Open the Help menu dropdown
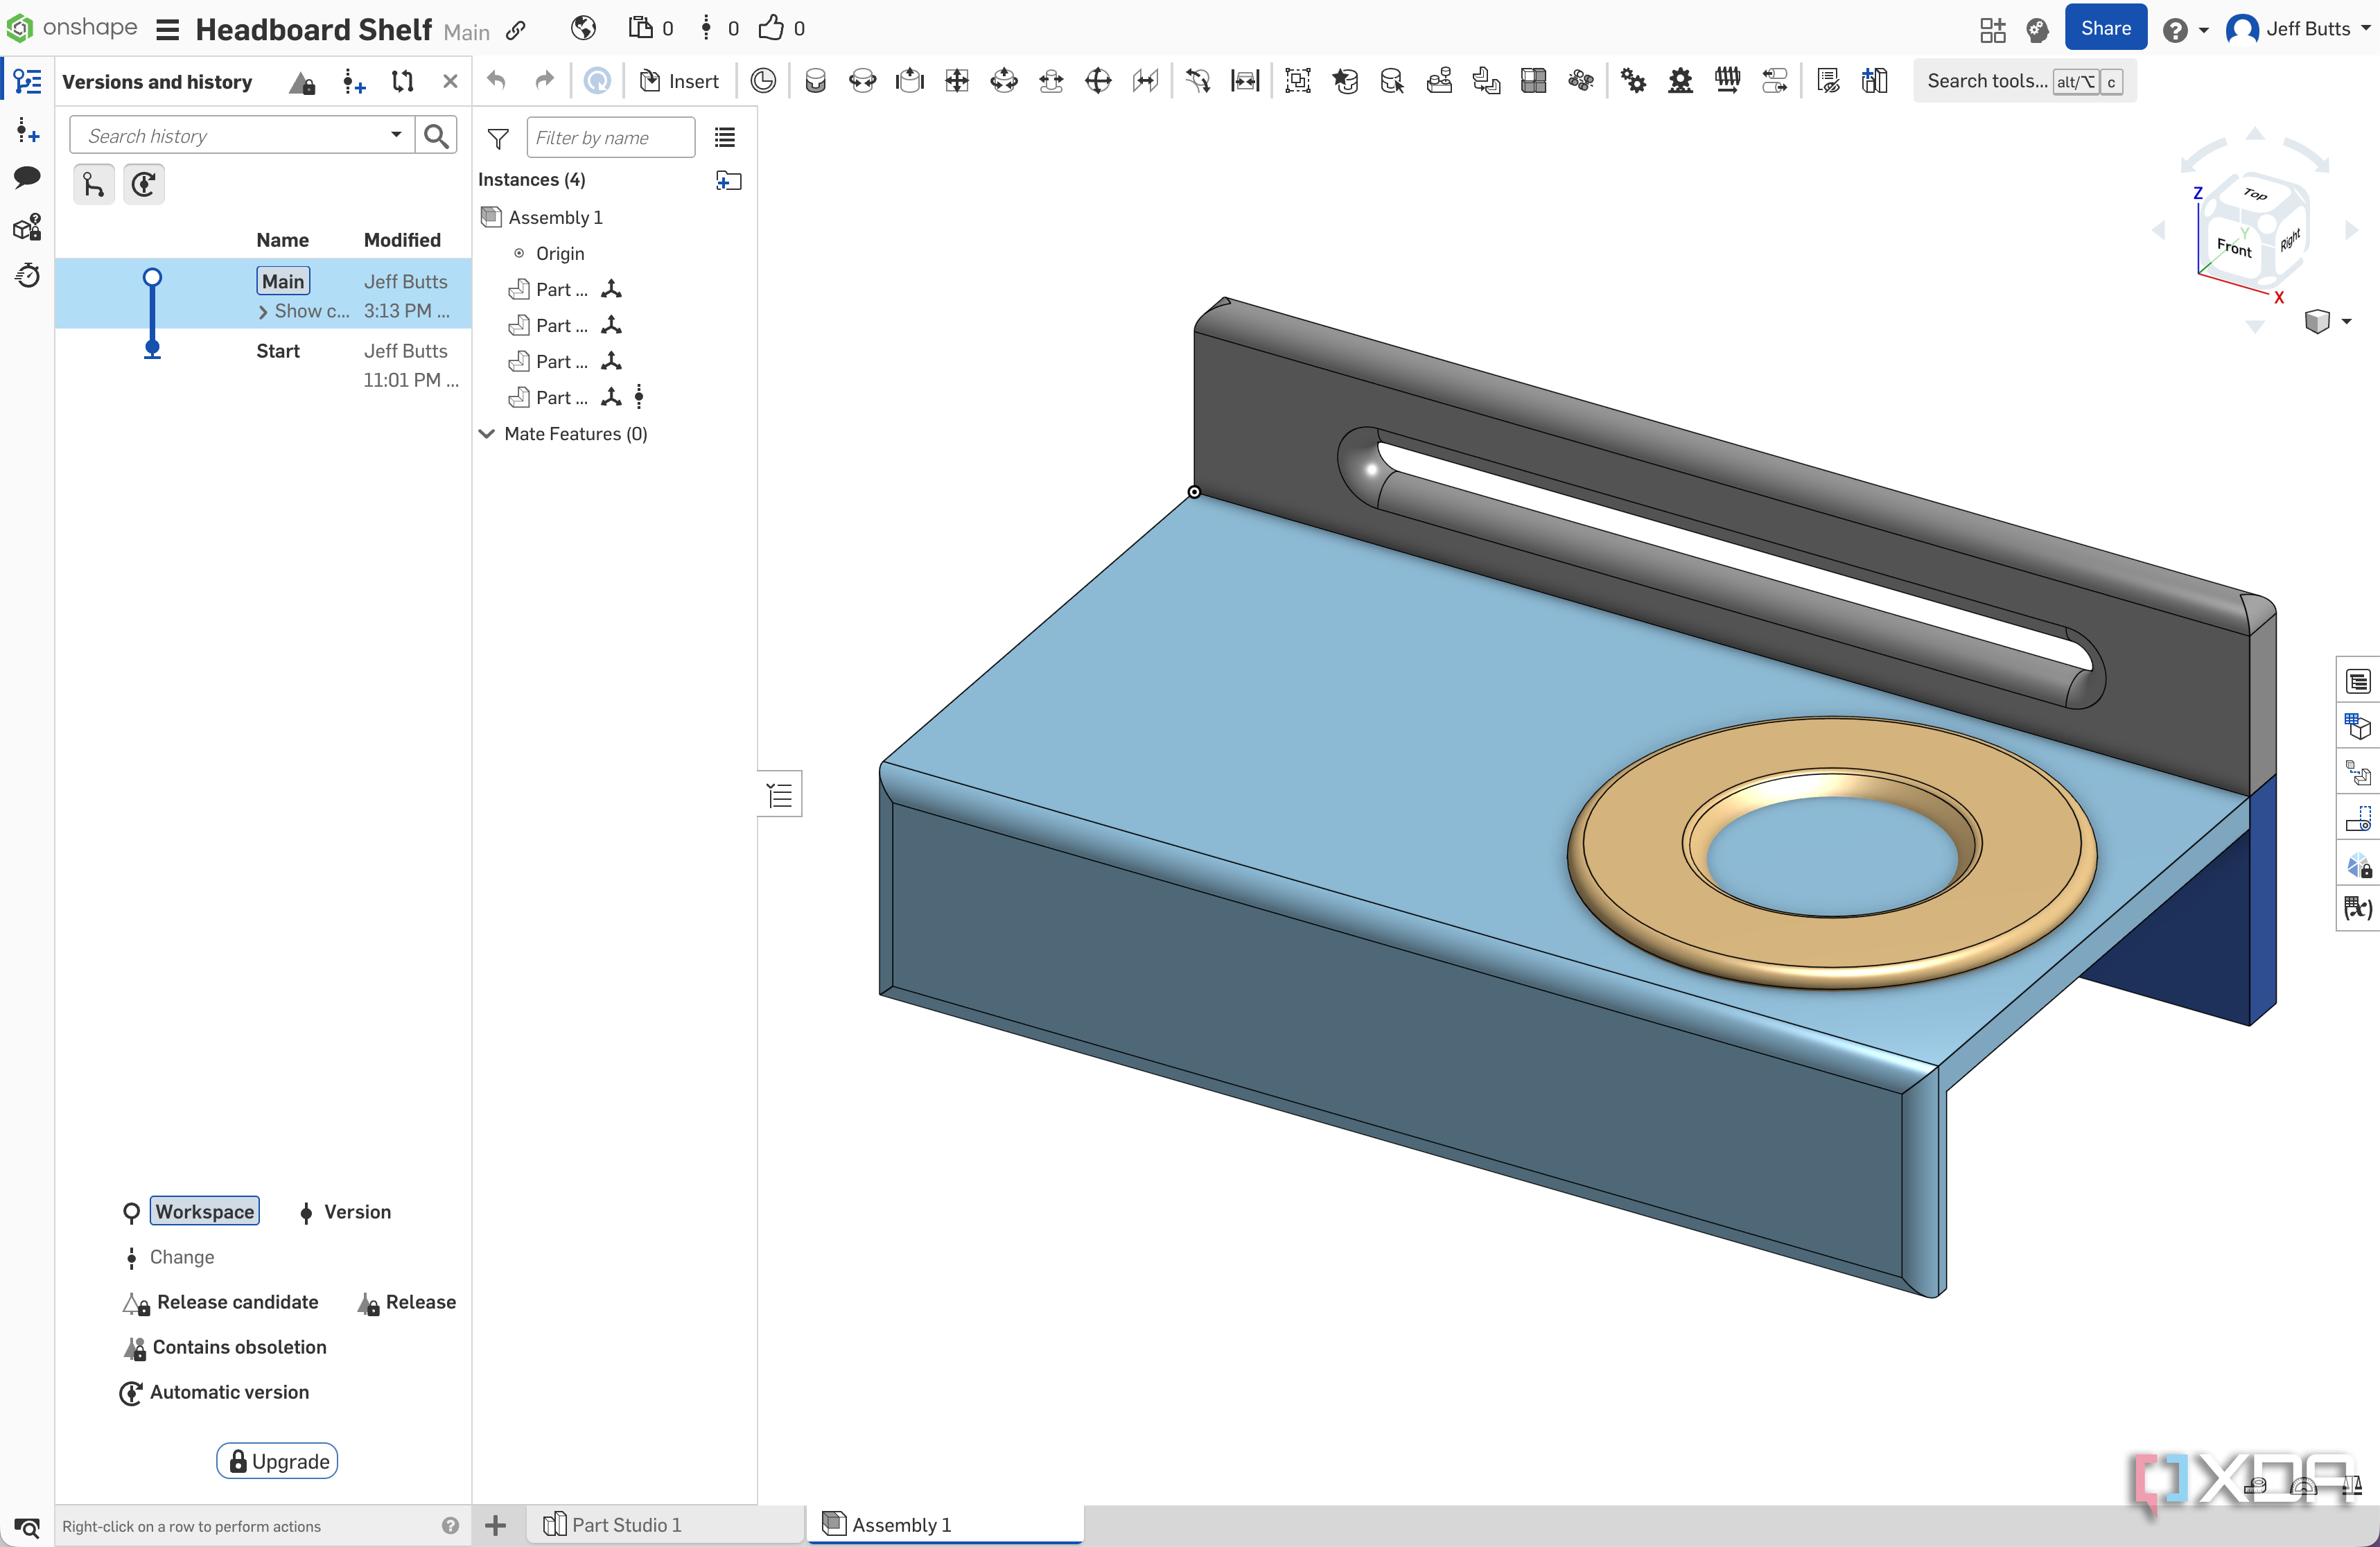This screenshot has width=2380, height=1547. coord(2186,30)
